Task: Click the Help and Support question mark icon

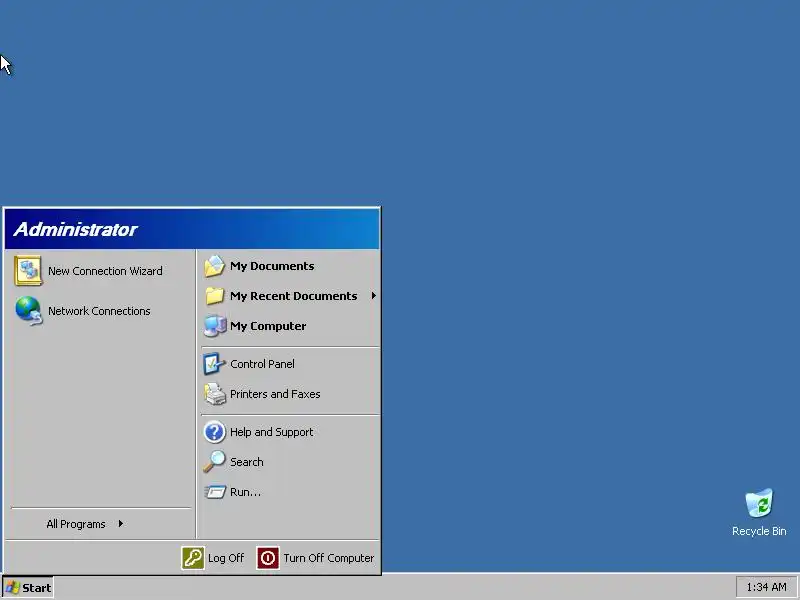Action: 214,432
